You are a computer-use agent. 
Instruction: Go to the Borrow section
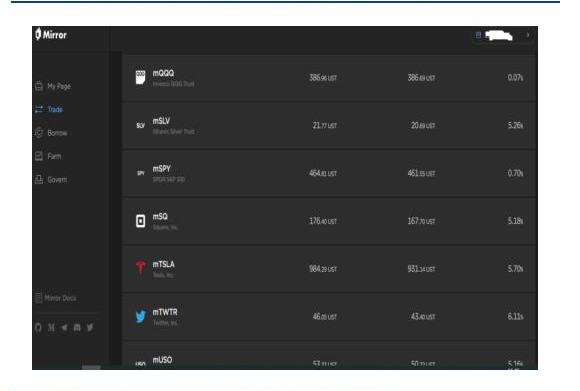pos(51,132)
